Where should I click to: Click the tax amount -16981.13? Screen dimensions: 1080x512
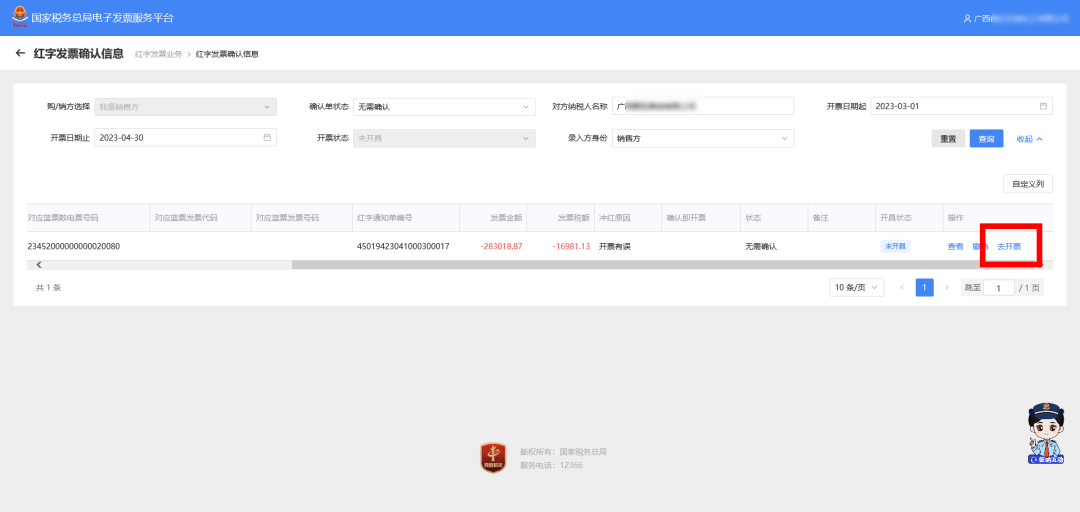[571, 246]
